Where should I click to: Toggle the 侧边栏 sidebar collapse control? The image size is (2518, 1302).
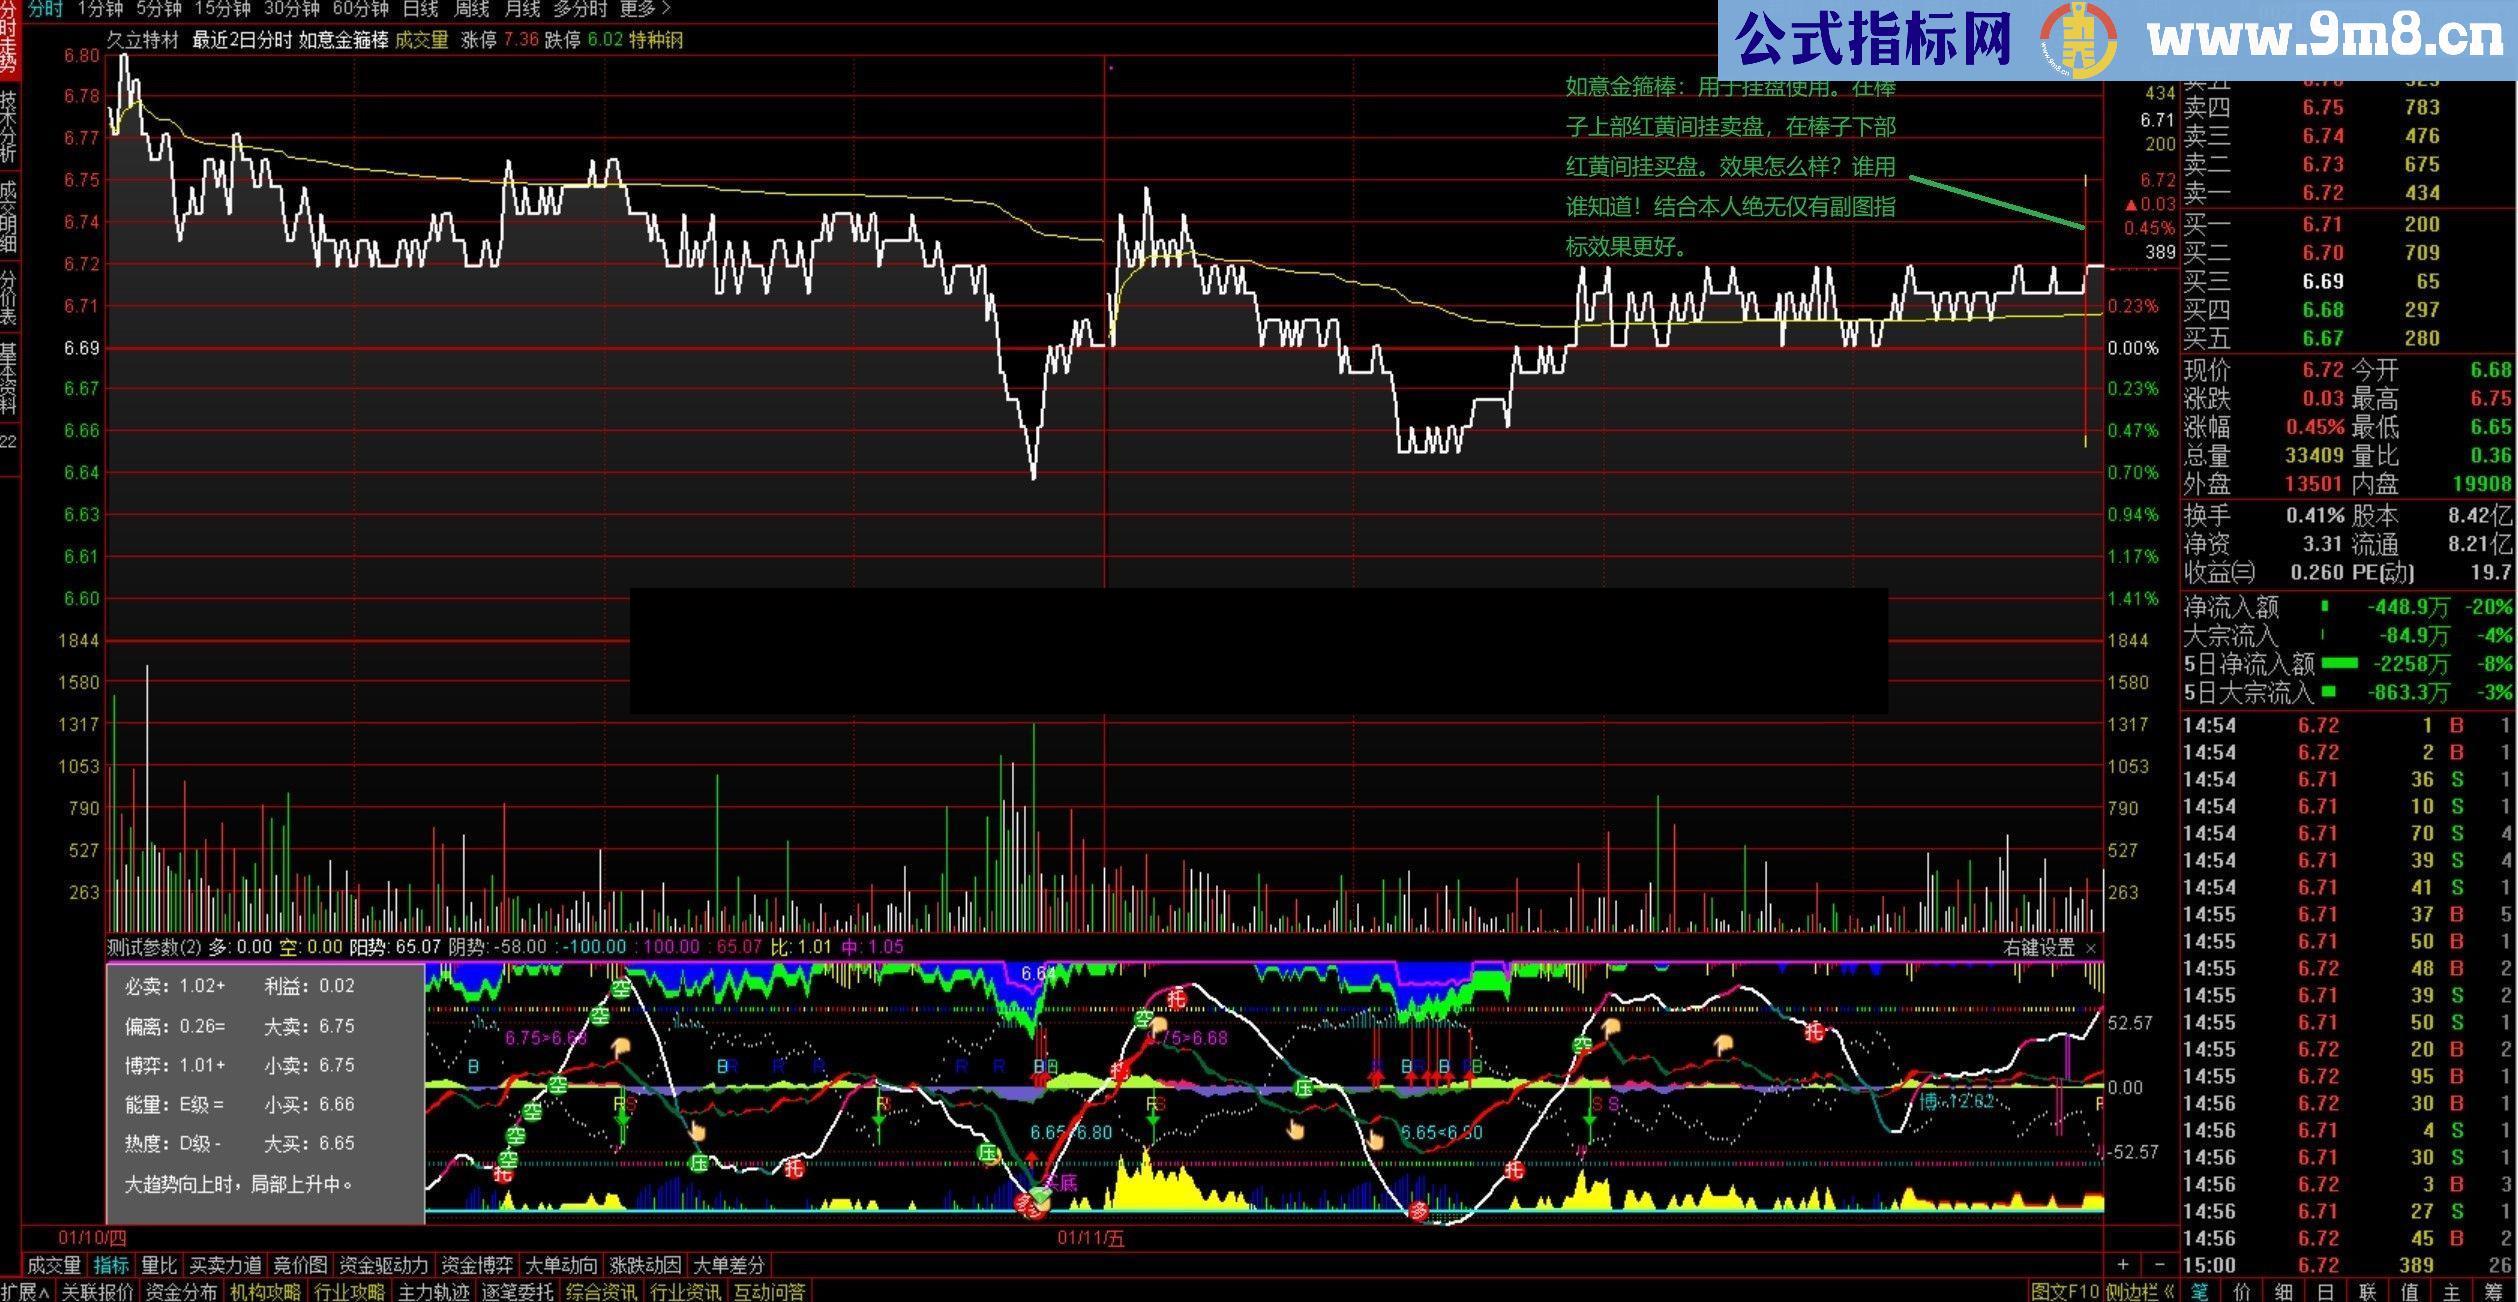click(2140, 1291)
